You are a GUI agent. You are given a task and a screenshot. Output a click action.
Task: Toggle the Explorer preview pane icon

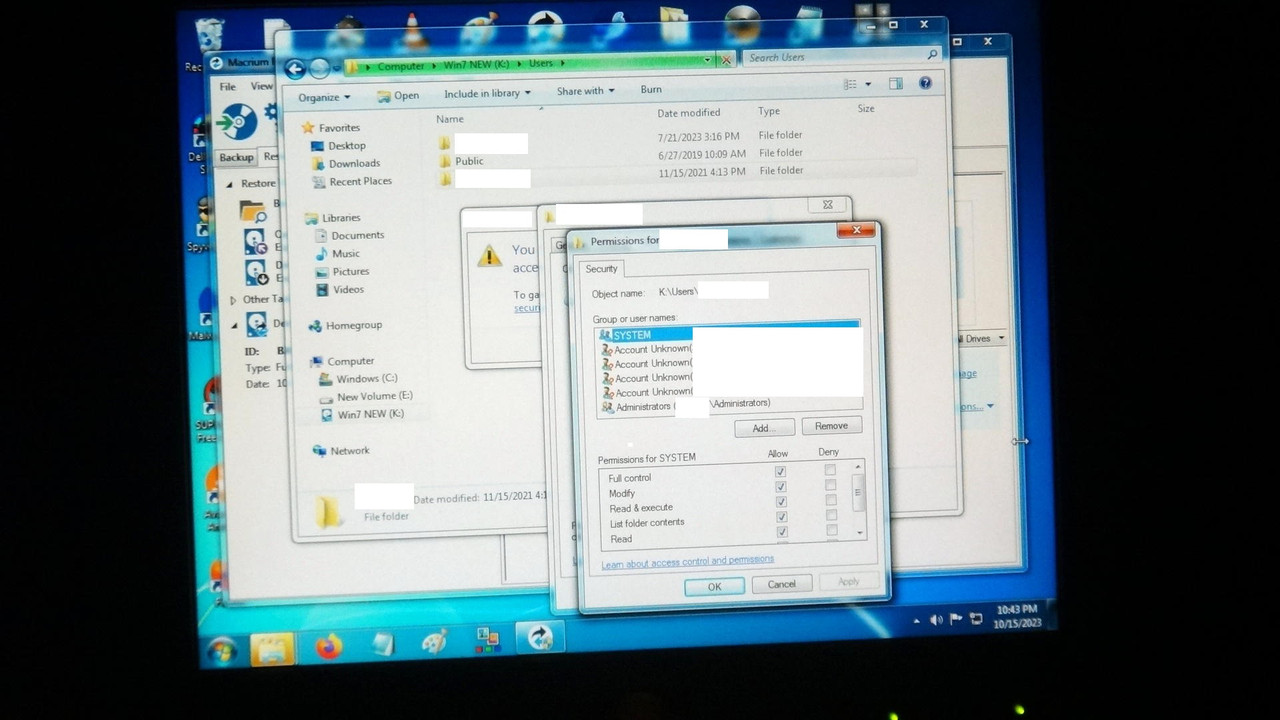896,84
